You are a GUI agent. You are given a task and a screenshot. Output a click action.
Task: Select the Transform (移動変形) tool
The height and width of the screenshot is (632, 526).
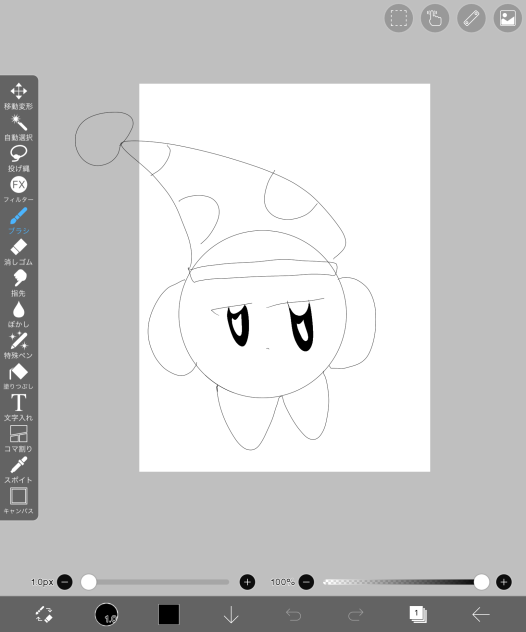tap(19, 96)
